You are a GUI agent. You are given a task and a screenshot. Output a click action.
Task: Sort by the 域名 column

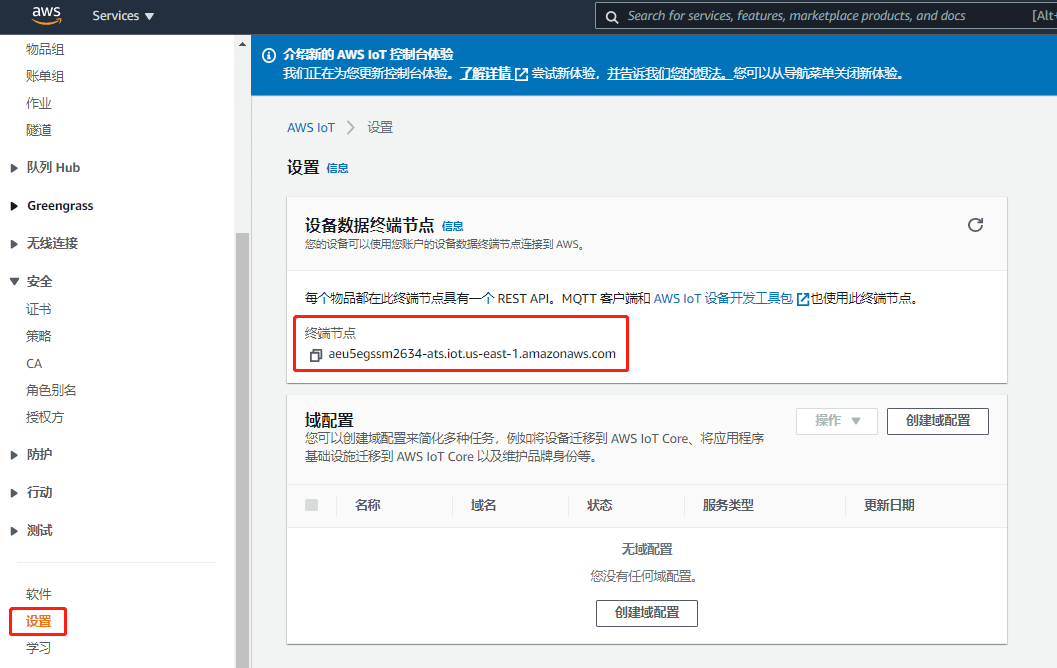483,506
